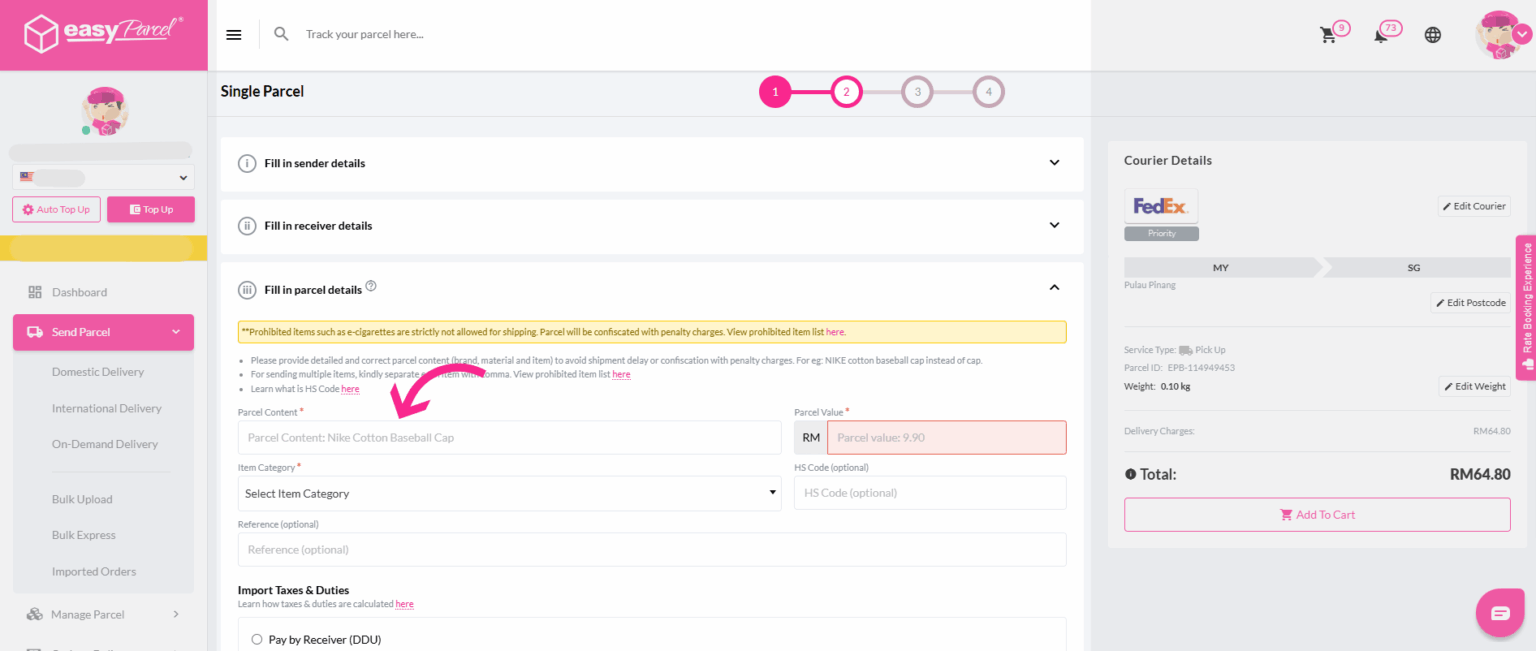The width and height of the screenshot is (1536, 651).
Task: Click the Add To Cart button
Action: click(1317, 515)
